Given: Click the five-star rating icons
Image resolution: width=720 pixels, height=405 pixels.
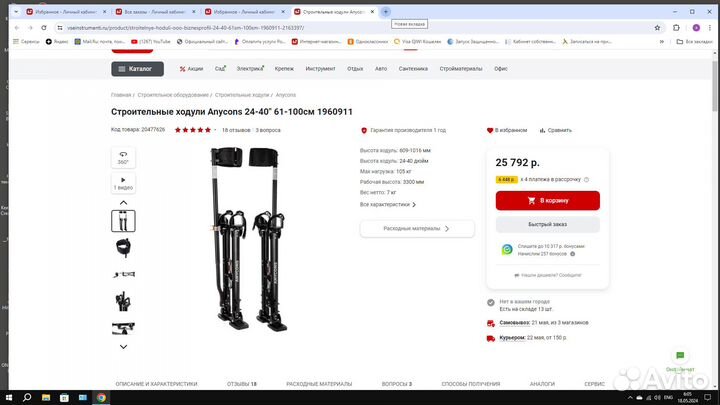Looking at the screenshot, I should [x=193, y=130].
